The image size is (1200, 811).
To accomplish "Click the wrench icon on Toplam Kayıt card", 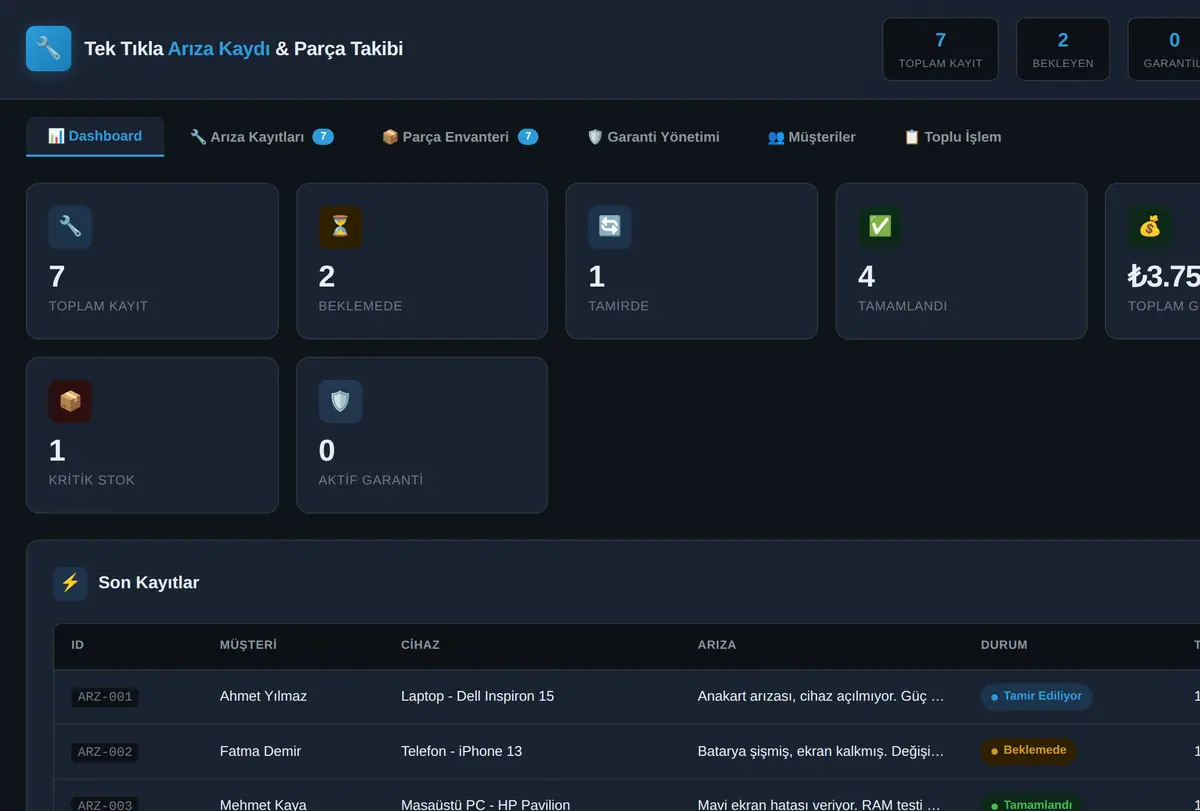I will pyautogui.click(x=70, y=227).
